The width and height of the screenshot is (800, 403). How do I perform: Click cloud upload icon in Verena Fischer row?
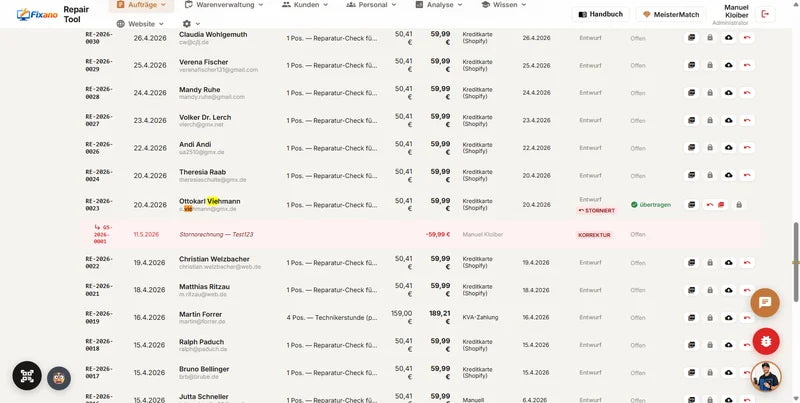tap(729, 65)
